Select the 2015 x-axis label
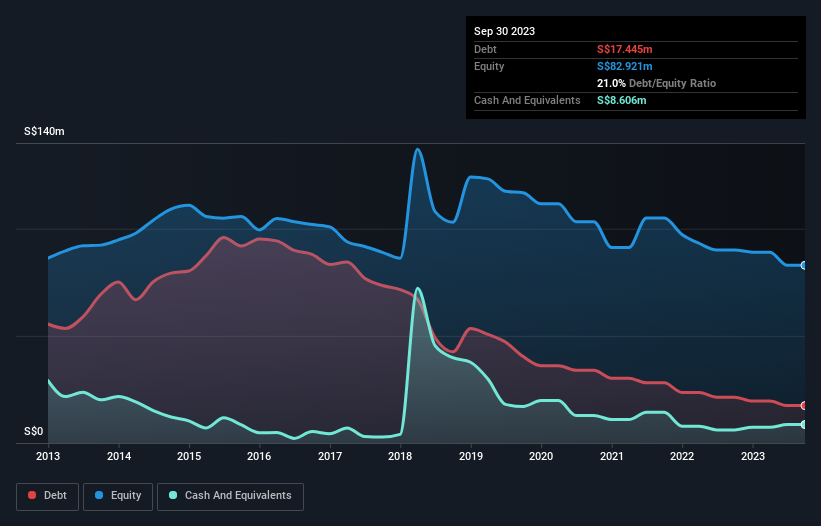This screenshot has width=821, height=526. (x=189, y=456)
